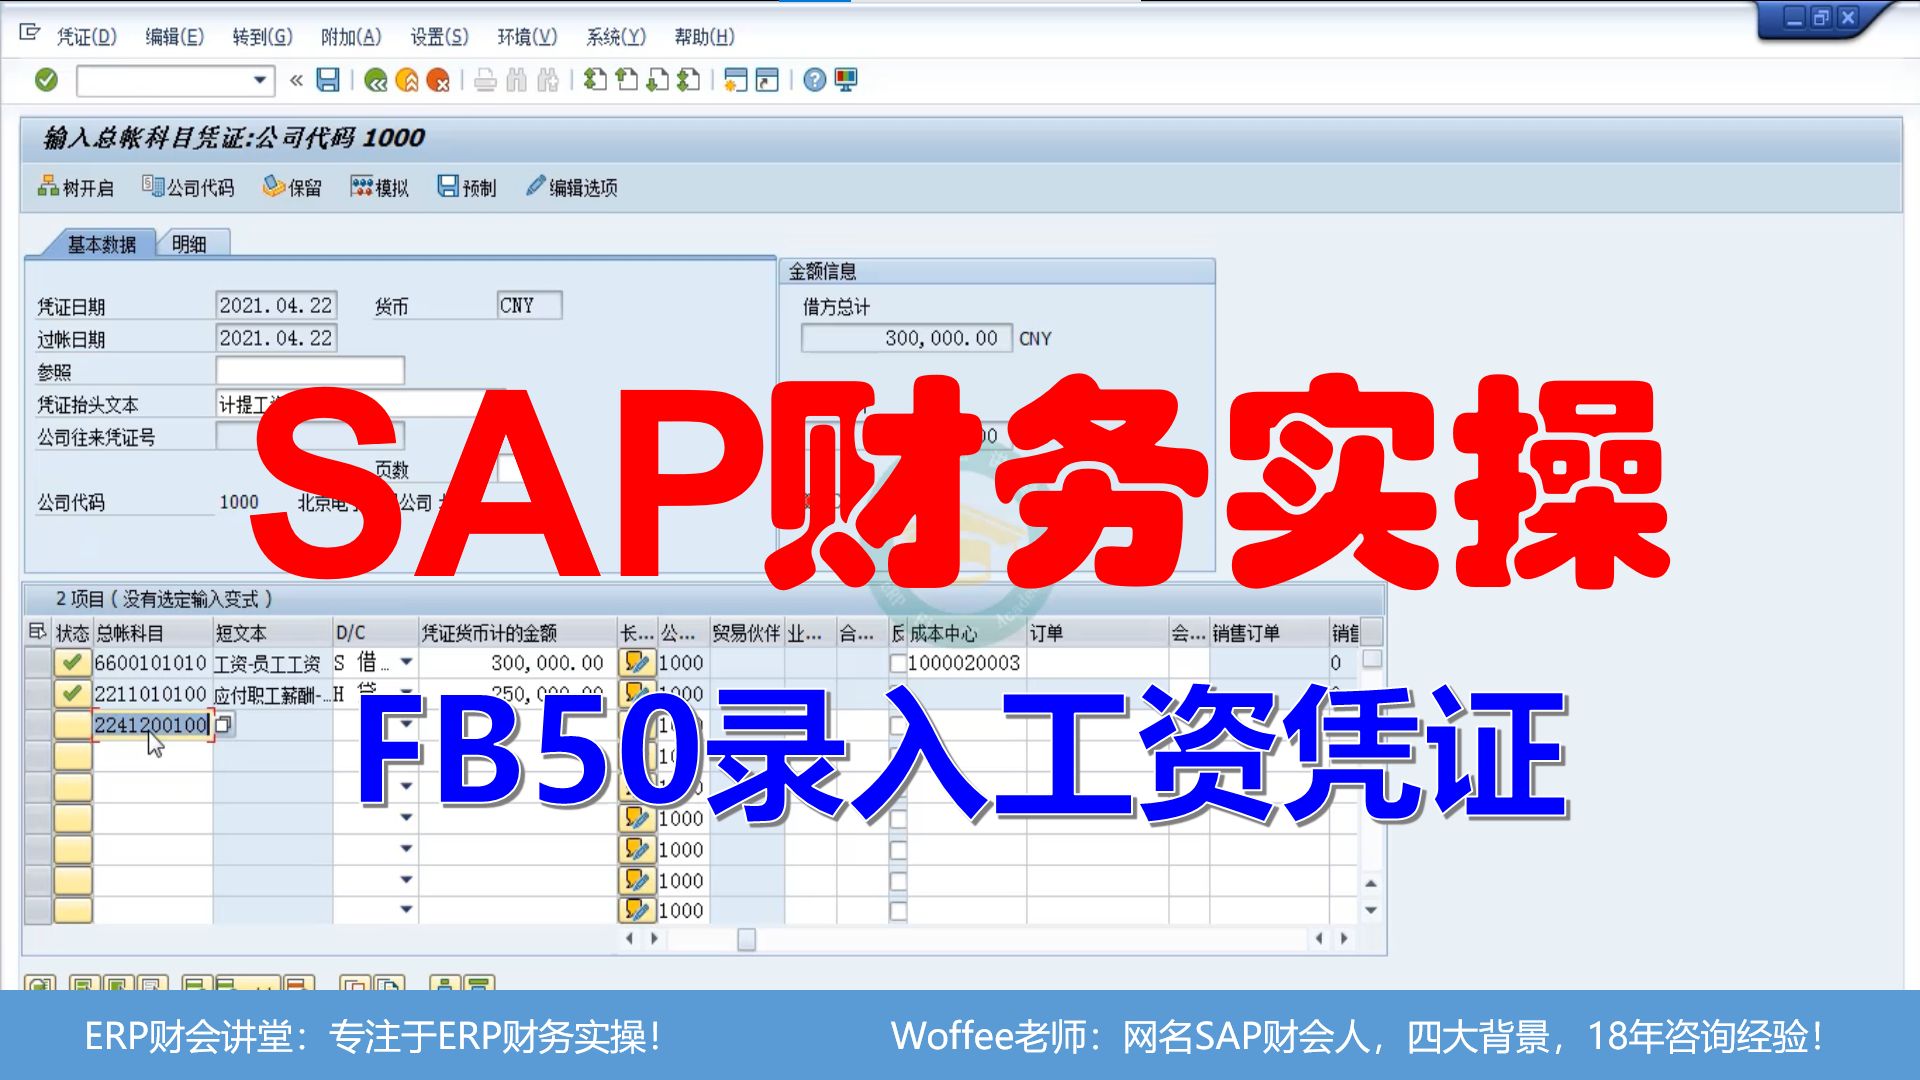This screenshot has height=1080, width=1920.
Task: Tick the checkbox in the last table row
Action: click(x=898, y=911)
